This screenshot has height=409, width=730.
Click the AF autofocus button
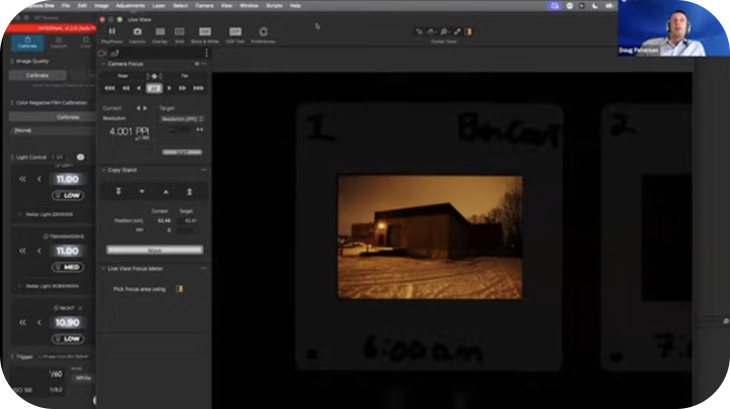[154, 88]
